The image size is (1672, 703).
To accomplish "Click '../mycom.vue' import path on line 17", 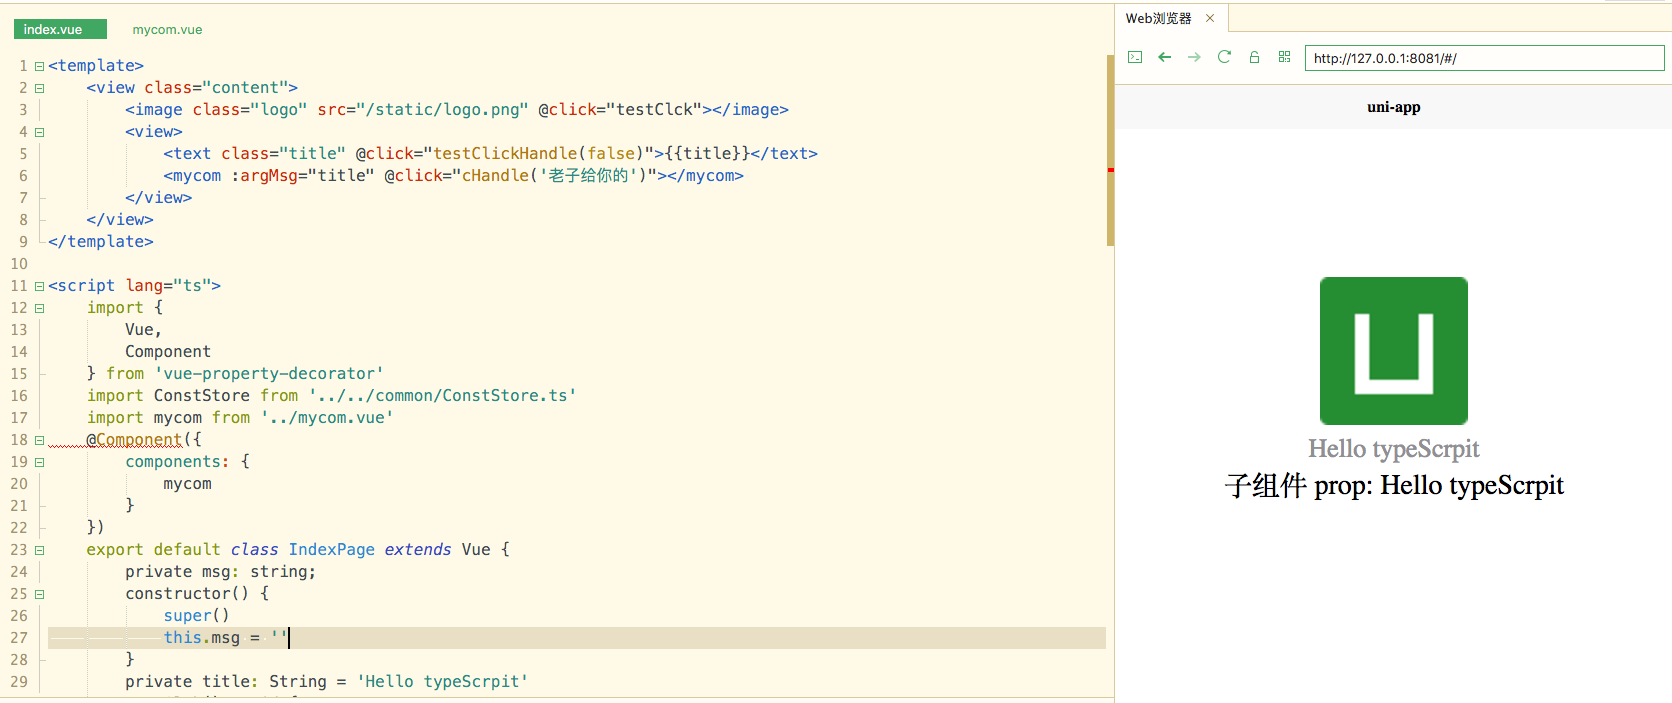I will click(x=327, y=417).
